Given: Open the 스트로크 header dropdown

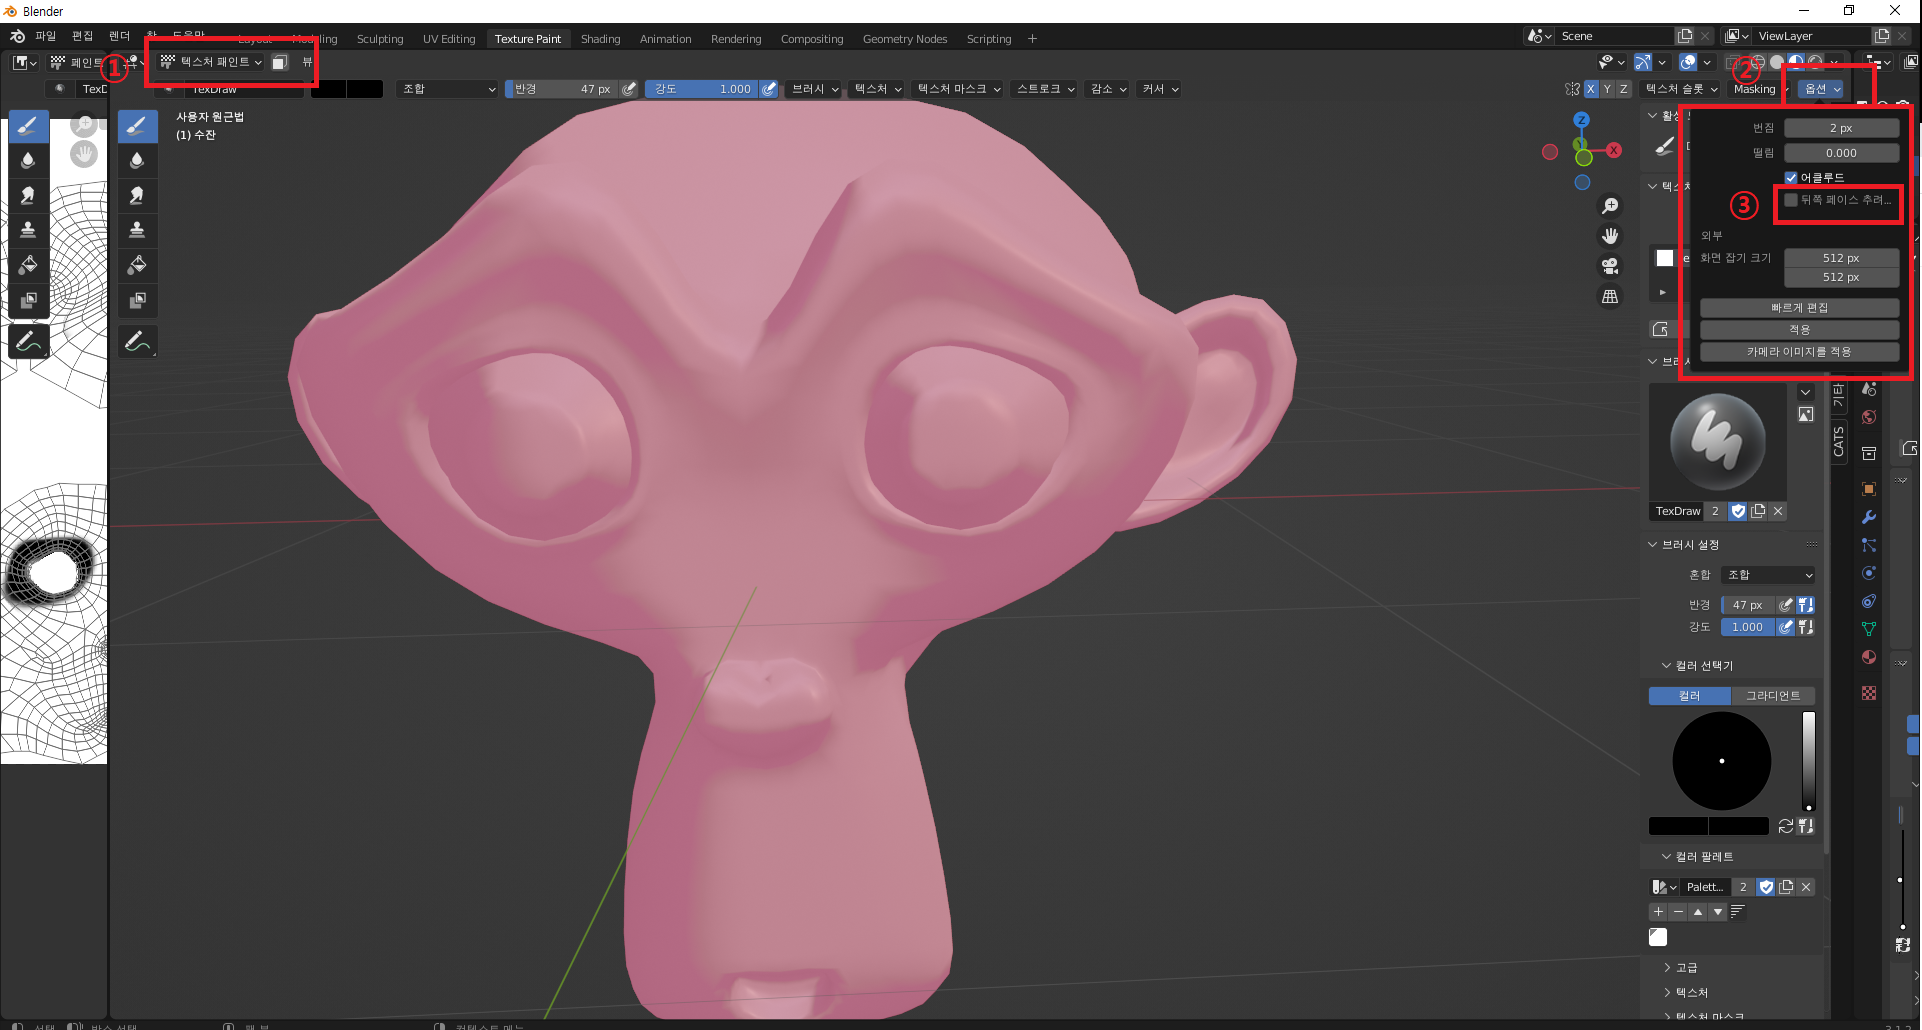Looking at the screenshot, I should (1045, 89).
